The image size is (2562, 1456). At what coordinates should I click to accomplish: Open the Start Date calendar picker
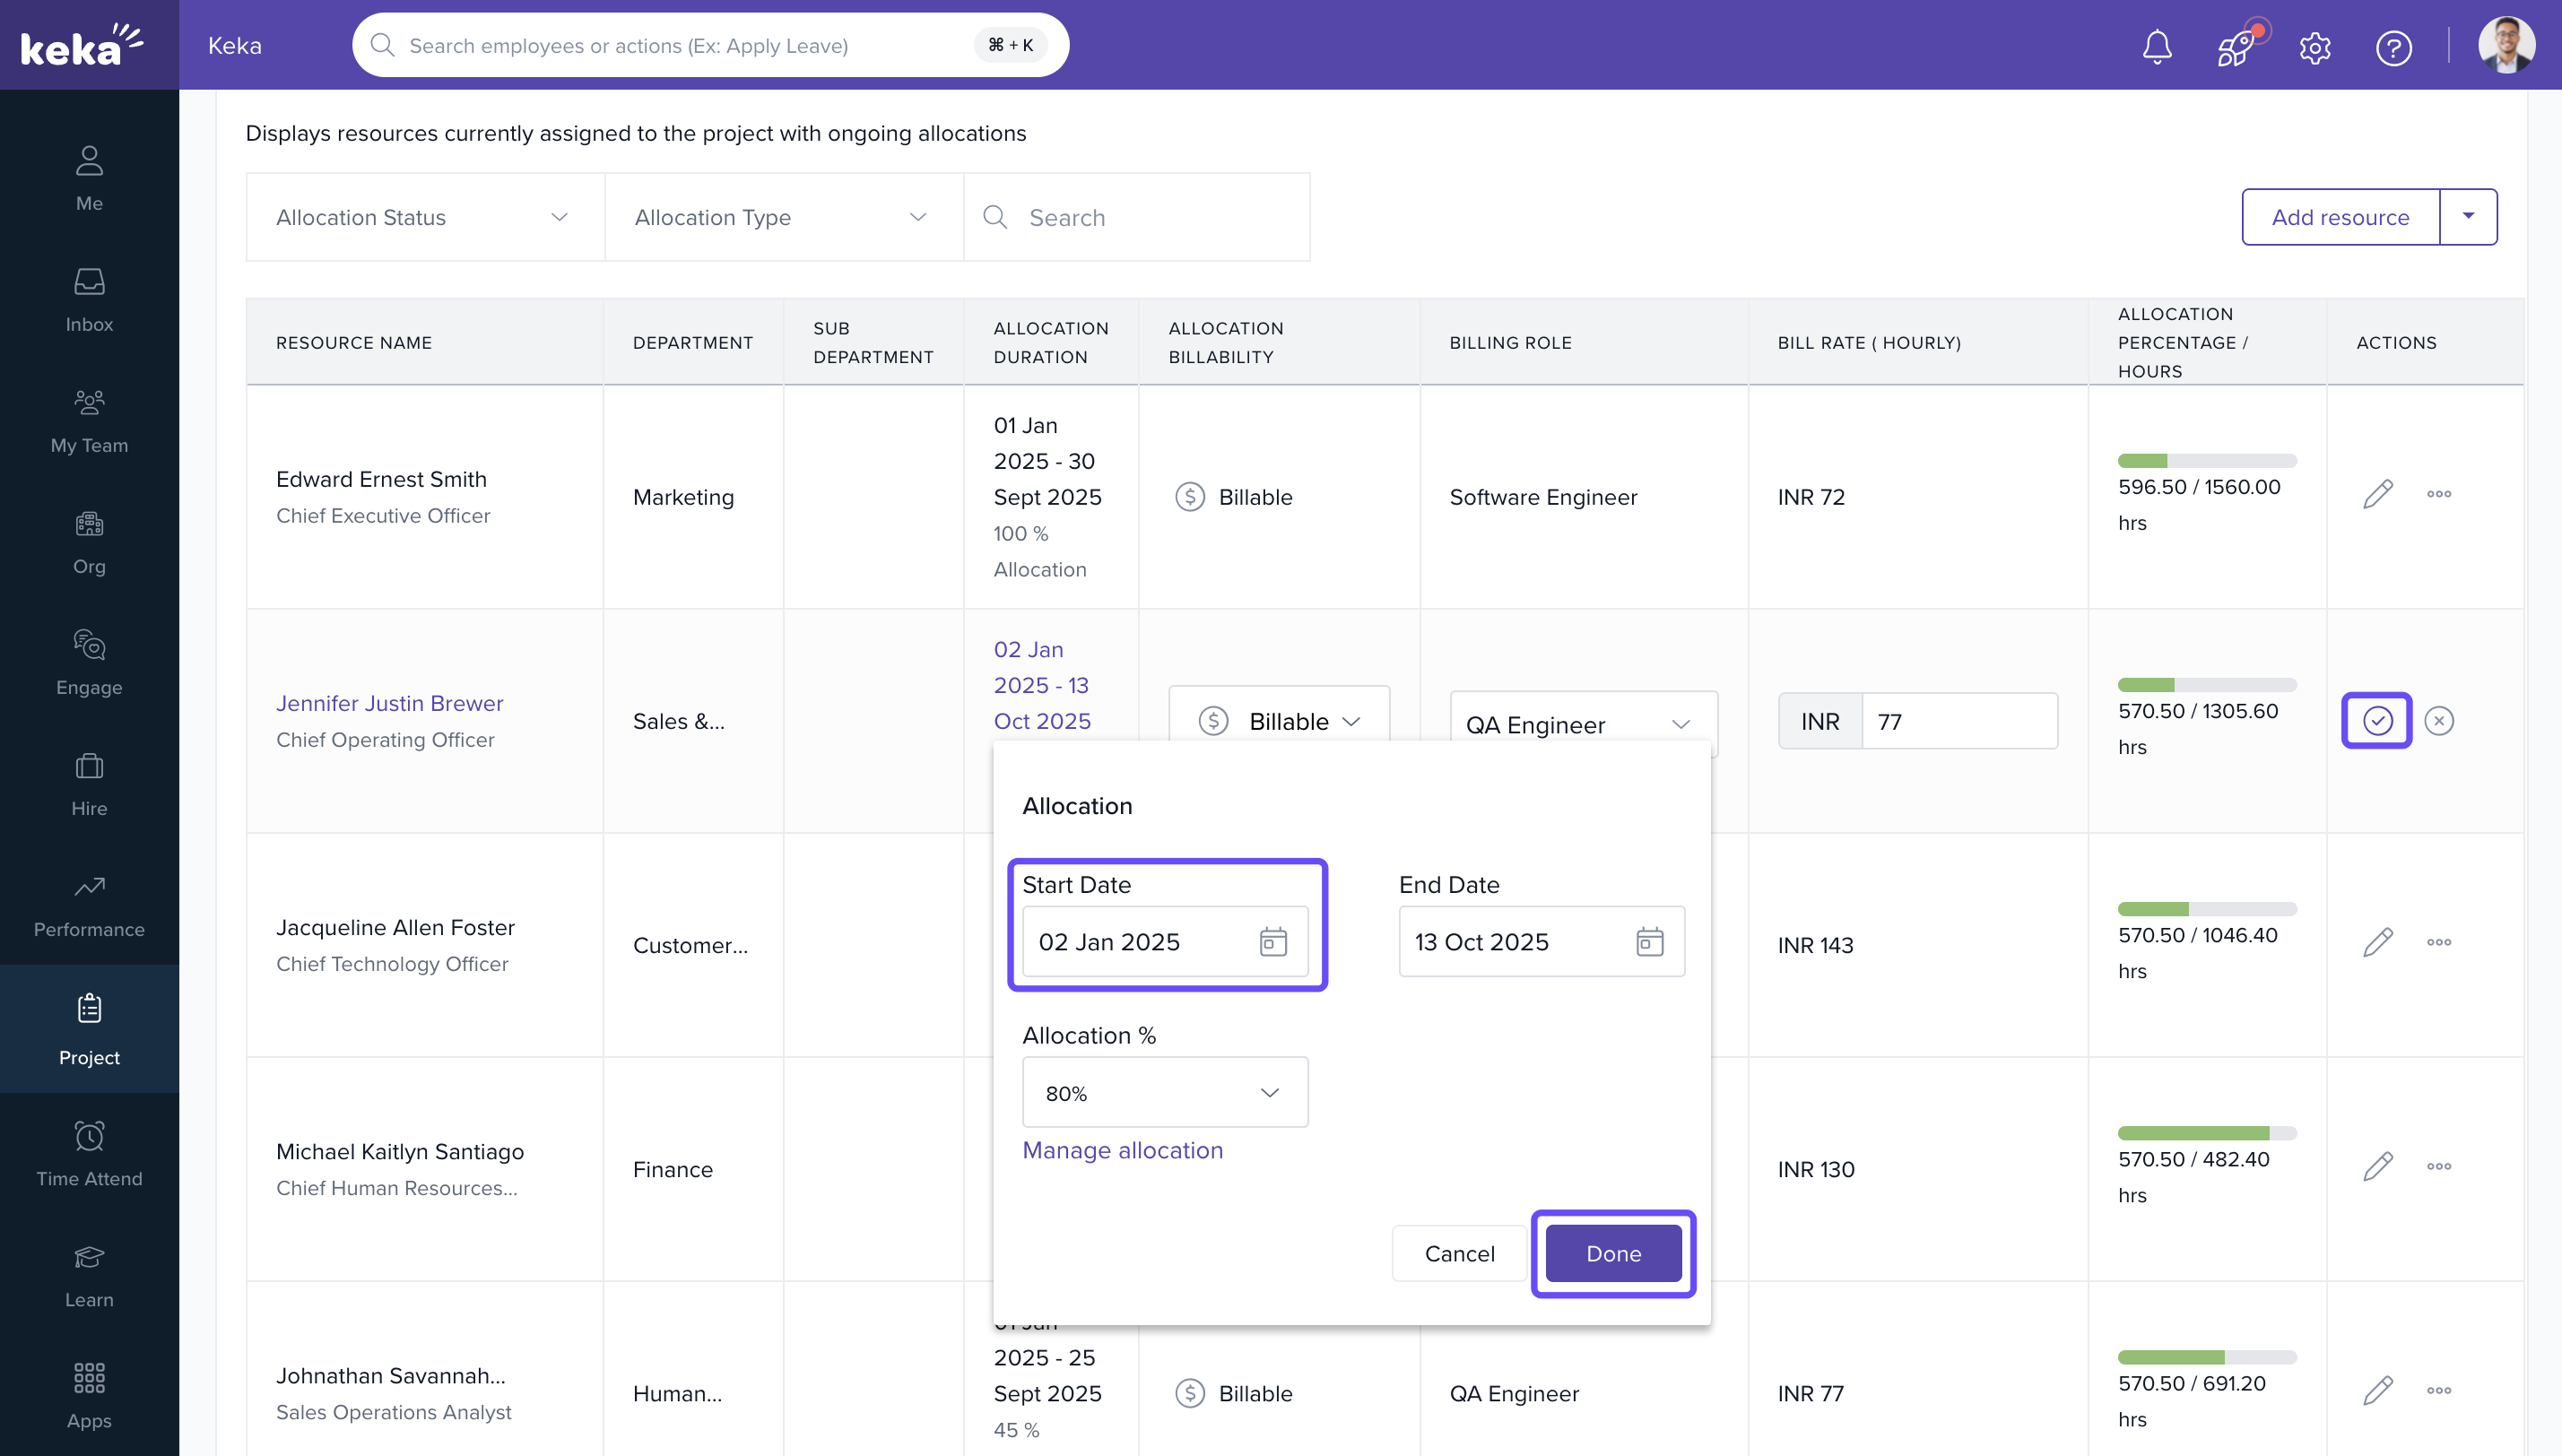[1273, 942]
